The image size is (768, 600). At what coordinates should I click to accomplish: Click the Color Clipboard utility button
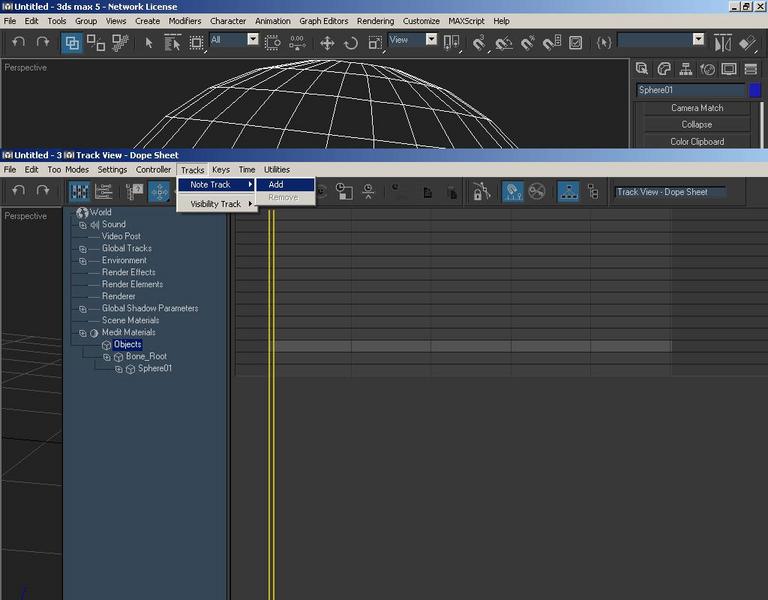(696, 142)
